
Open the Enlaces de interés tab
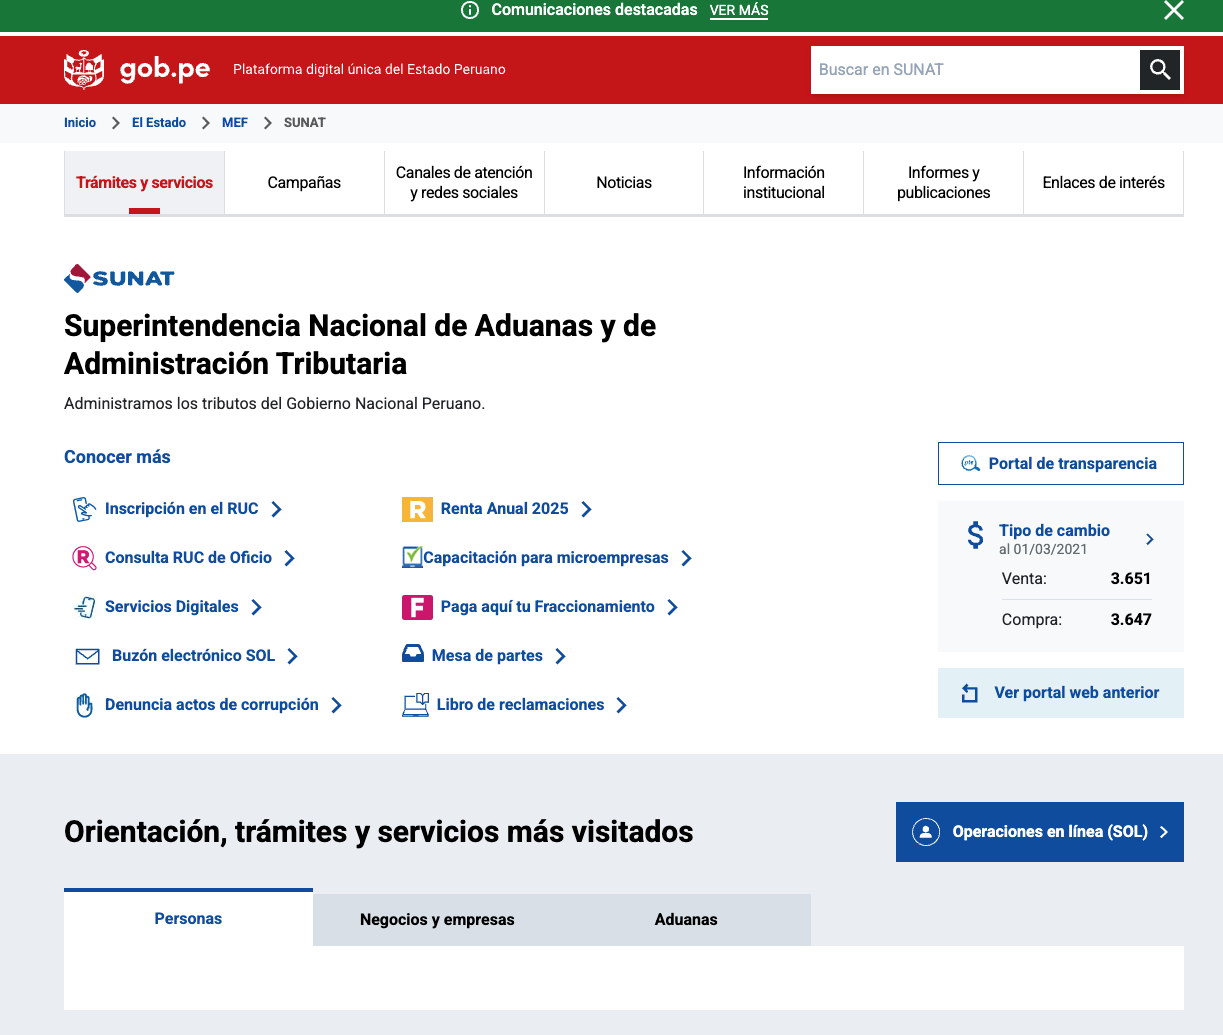pyautogui.click(x=1104, y=183)
